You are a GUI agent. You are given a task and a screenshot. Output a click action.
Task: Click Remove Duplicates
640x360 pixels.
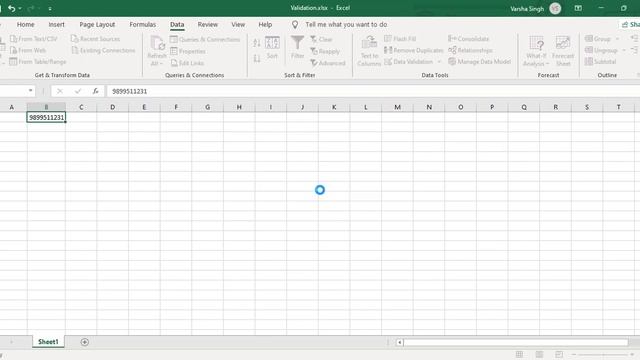(413, 50)
